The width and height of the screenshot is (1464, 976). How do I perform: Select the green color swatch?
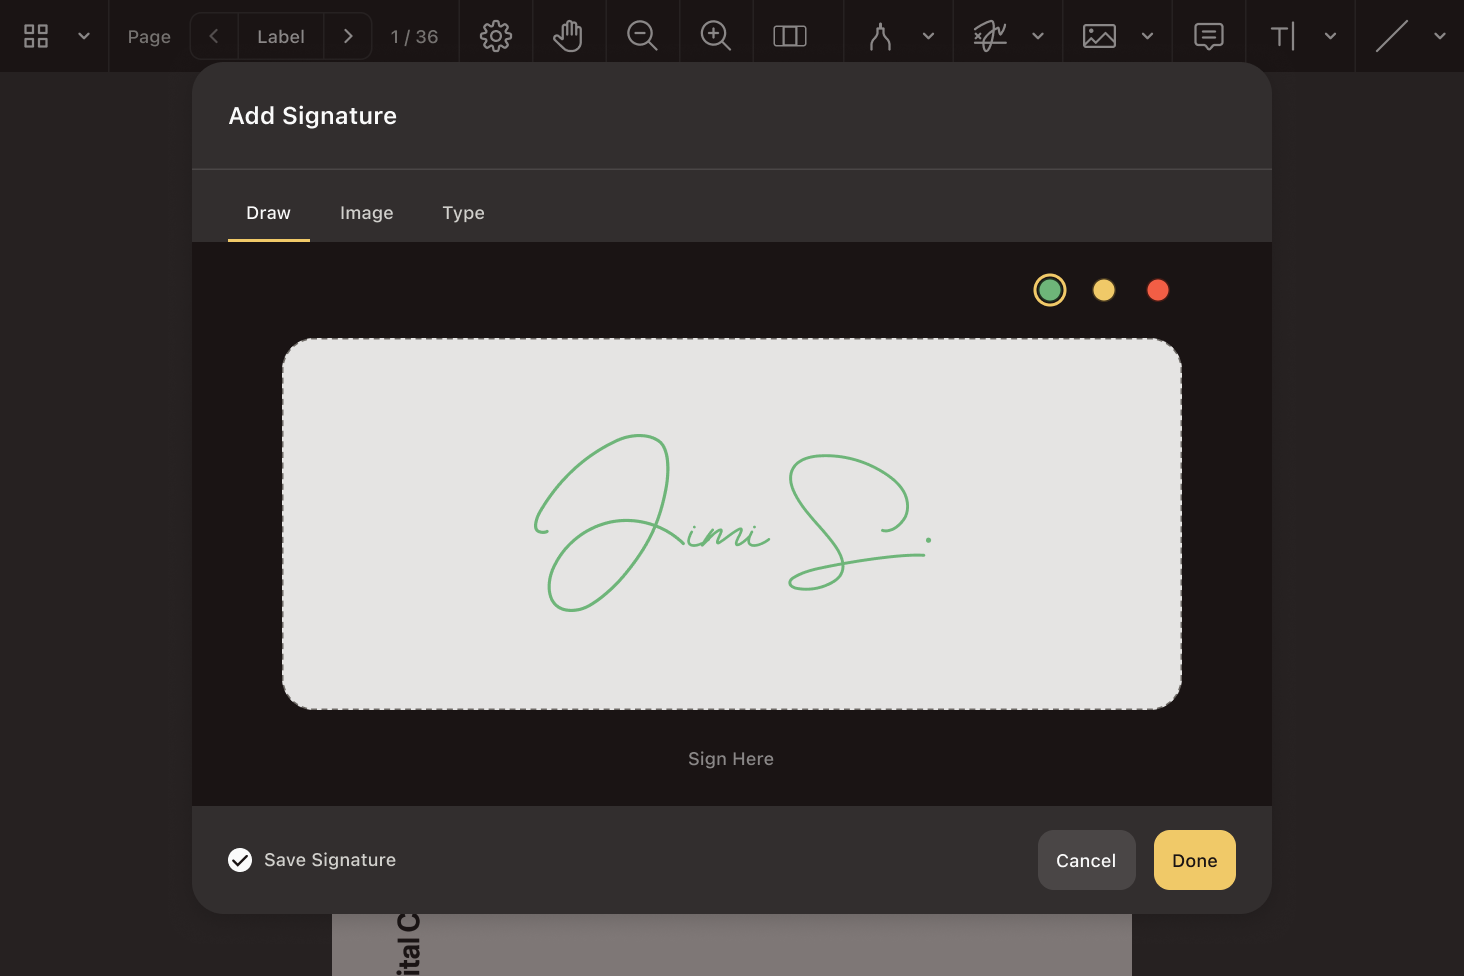[x=1049, y=289]
